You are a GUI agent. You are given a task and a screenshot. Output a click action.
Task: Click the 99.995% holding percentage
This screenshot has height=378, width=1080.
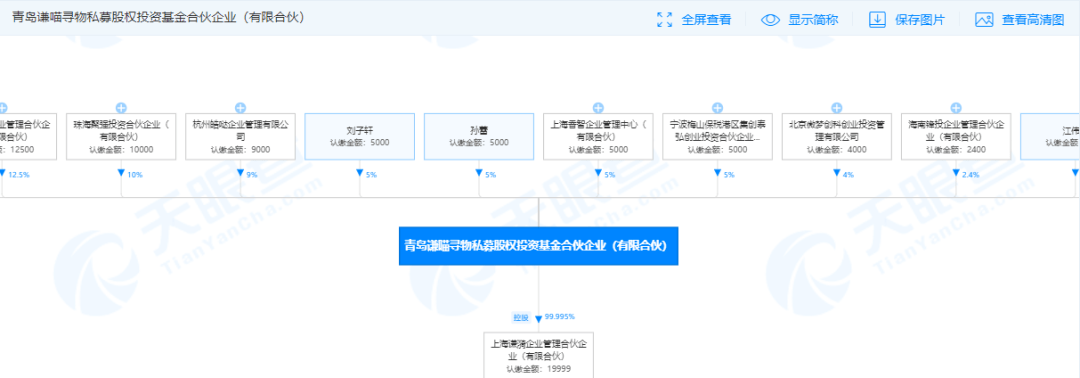coord(559,317)
